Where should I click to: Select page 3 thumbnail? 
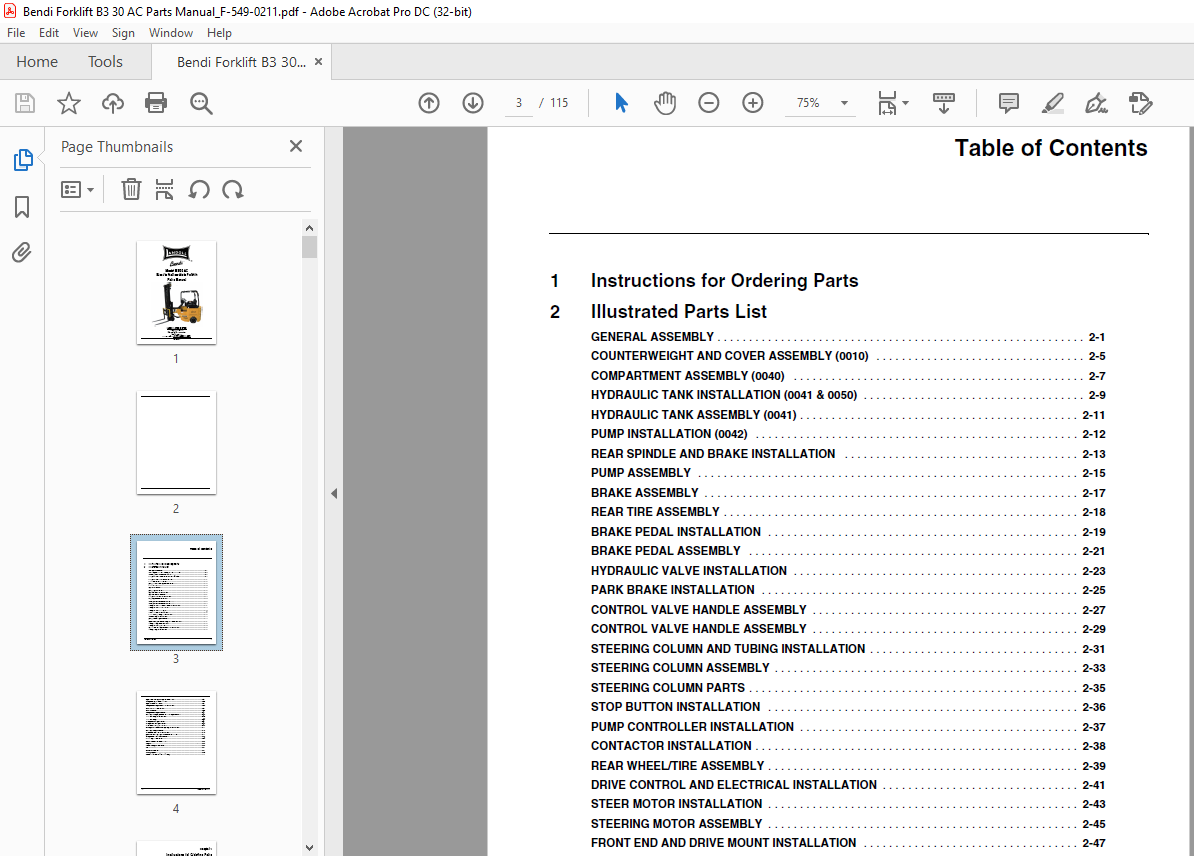(x=176, y=592)
